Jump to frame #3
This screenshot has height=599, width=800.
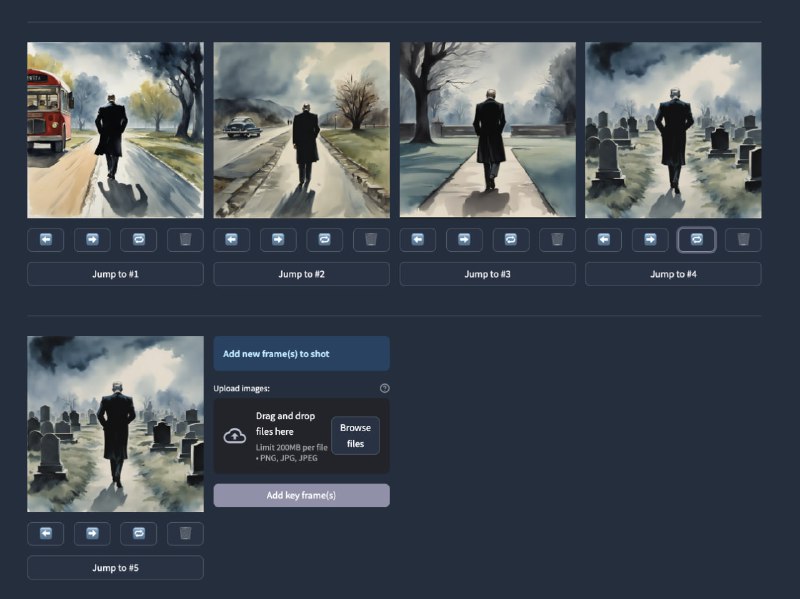[487, 273]
